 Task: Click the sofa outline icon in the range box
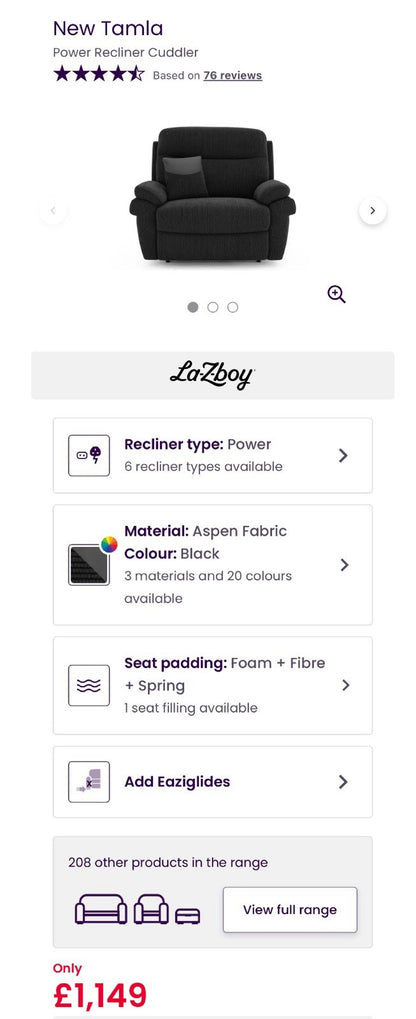[101, 909]
